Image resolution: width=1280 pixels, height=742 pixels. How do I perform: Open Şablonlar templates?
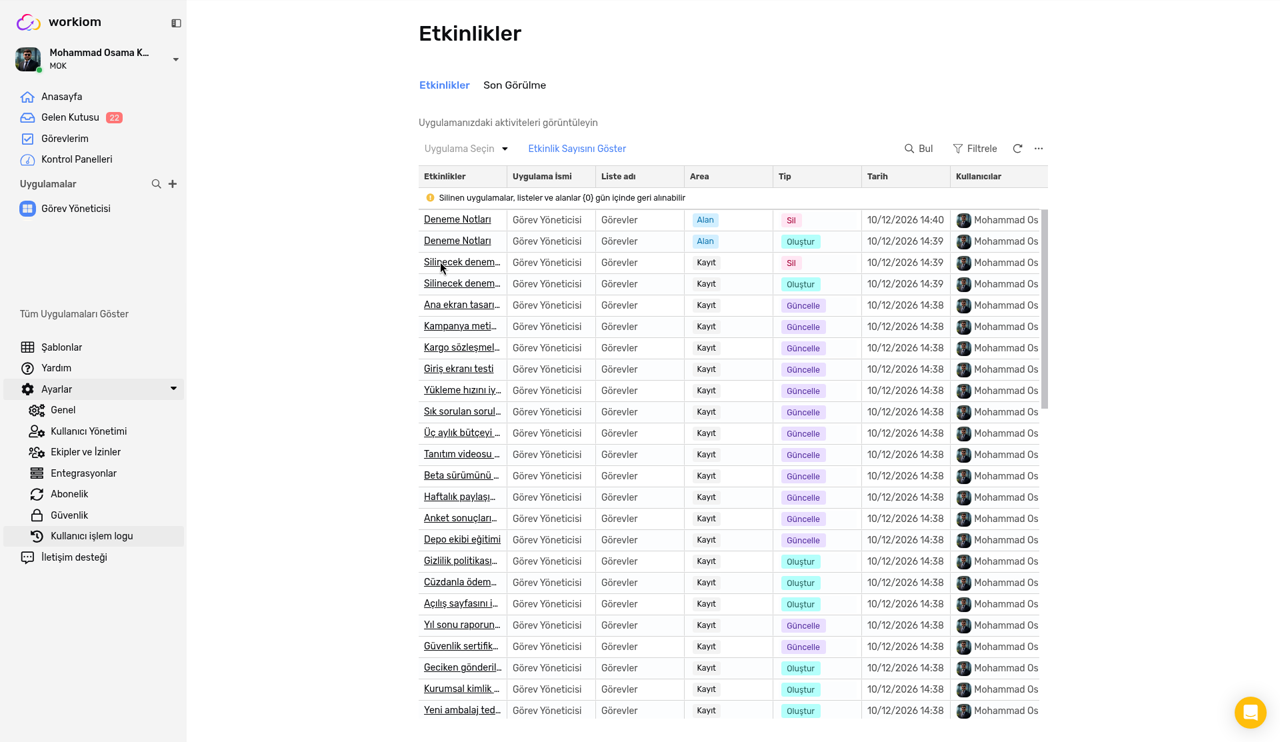pyautogui.click(x=61, y=348)
